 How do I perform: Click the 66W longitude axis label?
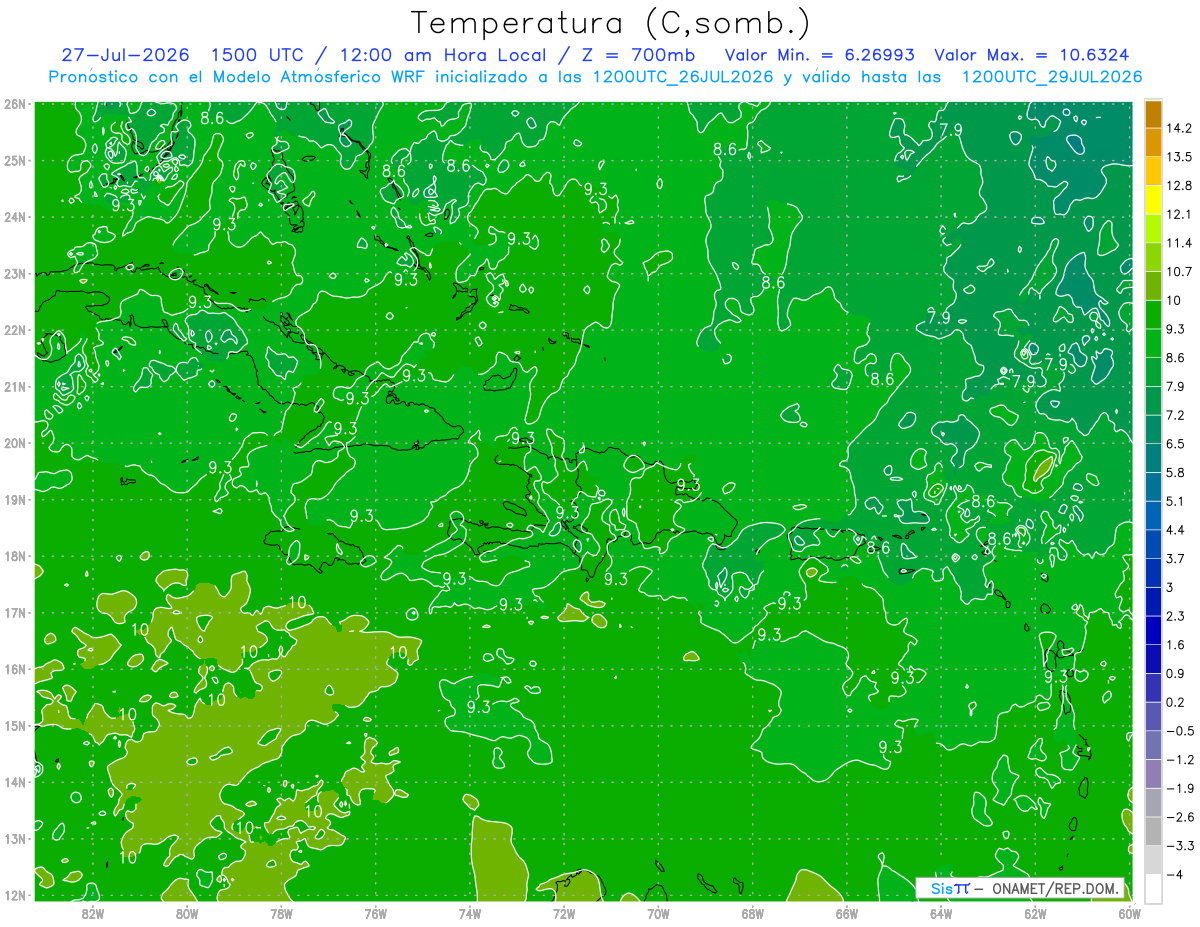pyautogui.click(x=846, y=913)
